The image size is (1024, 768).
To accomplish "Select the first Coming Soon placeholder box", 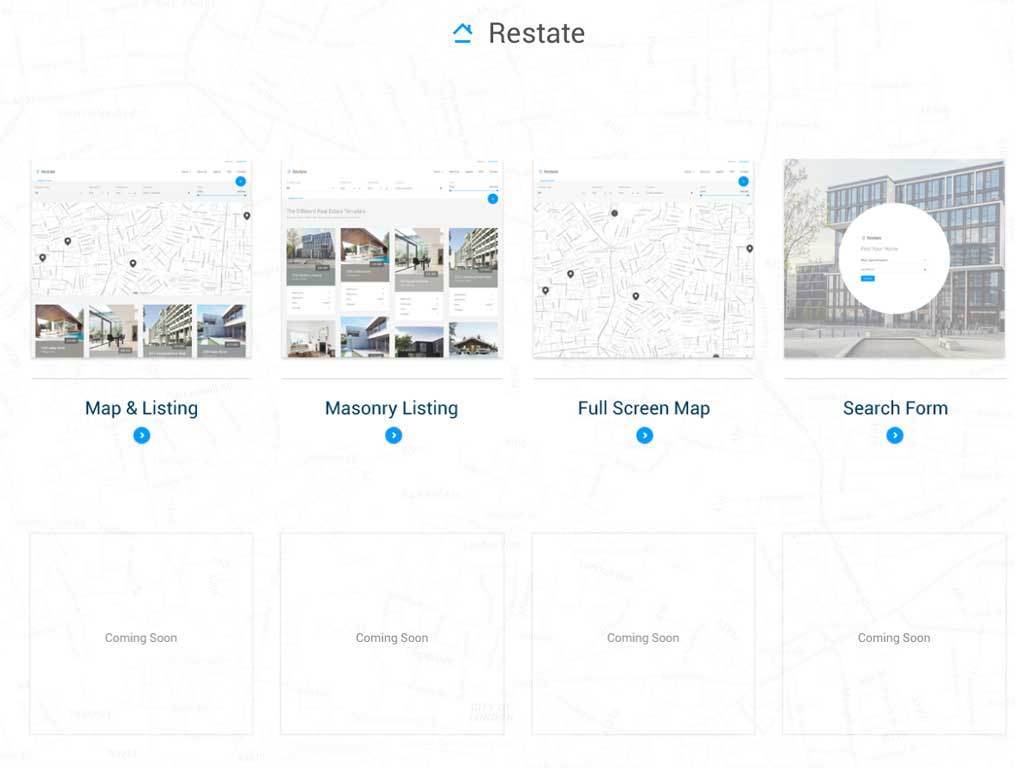I will click(x=141, y=634).
